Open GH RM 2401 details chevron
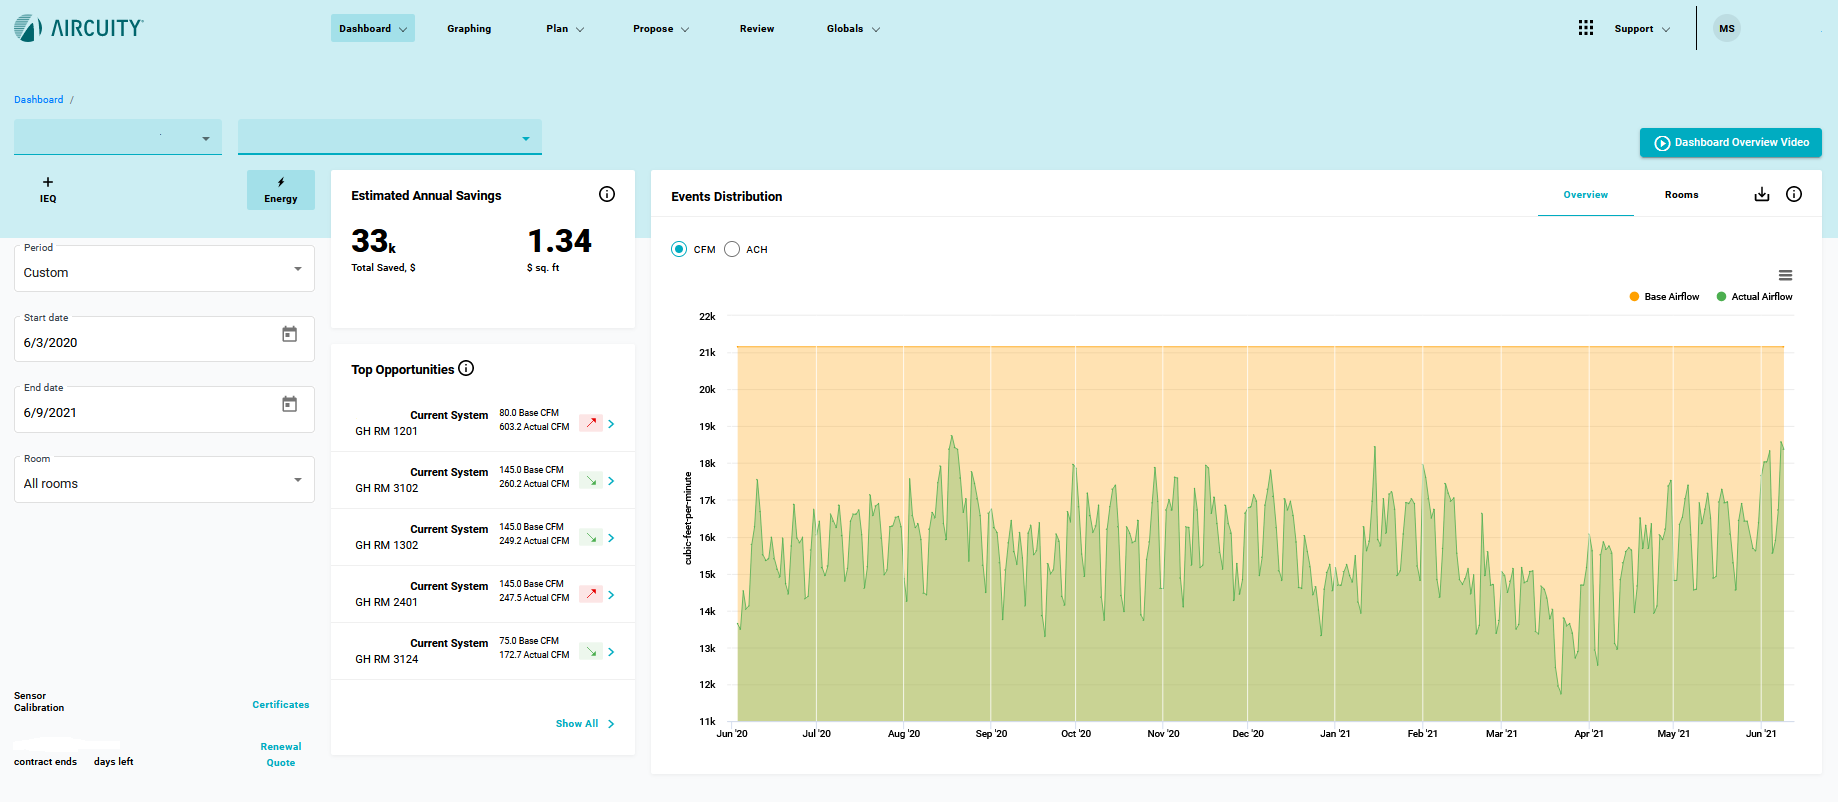 coord(611,595)
